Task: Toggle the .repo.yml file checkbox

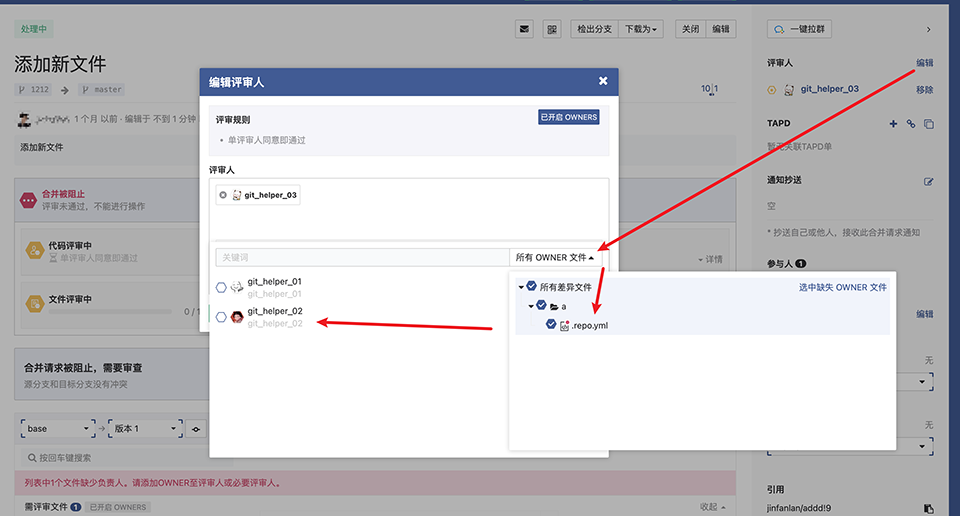Action: click(x=551, y=325)
